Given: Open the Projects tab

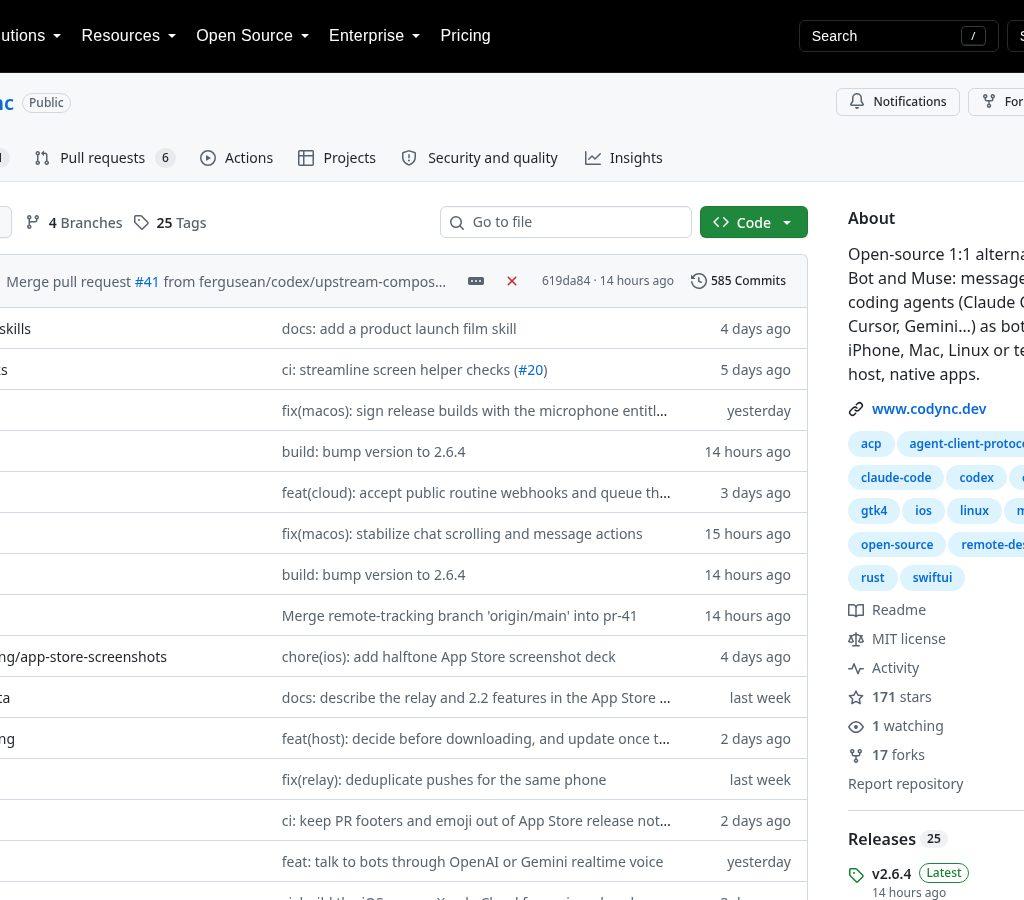Looking at the screenshot, I should coord(337,158).
